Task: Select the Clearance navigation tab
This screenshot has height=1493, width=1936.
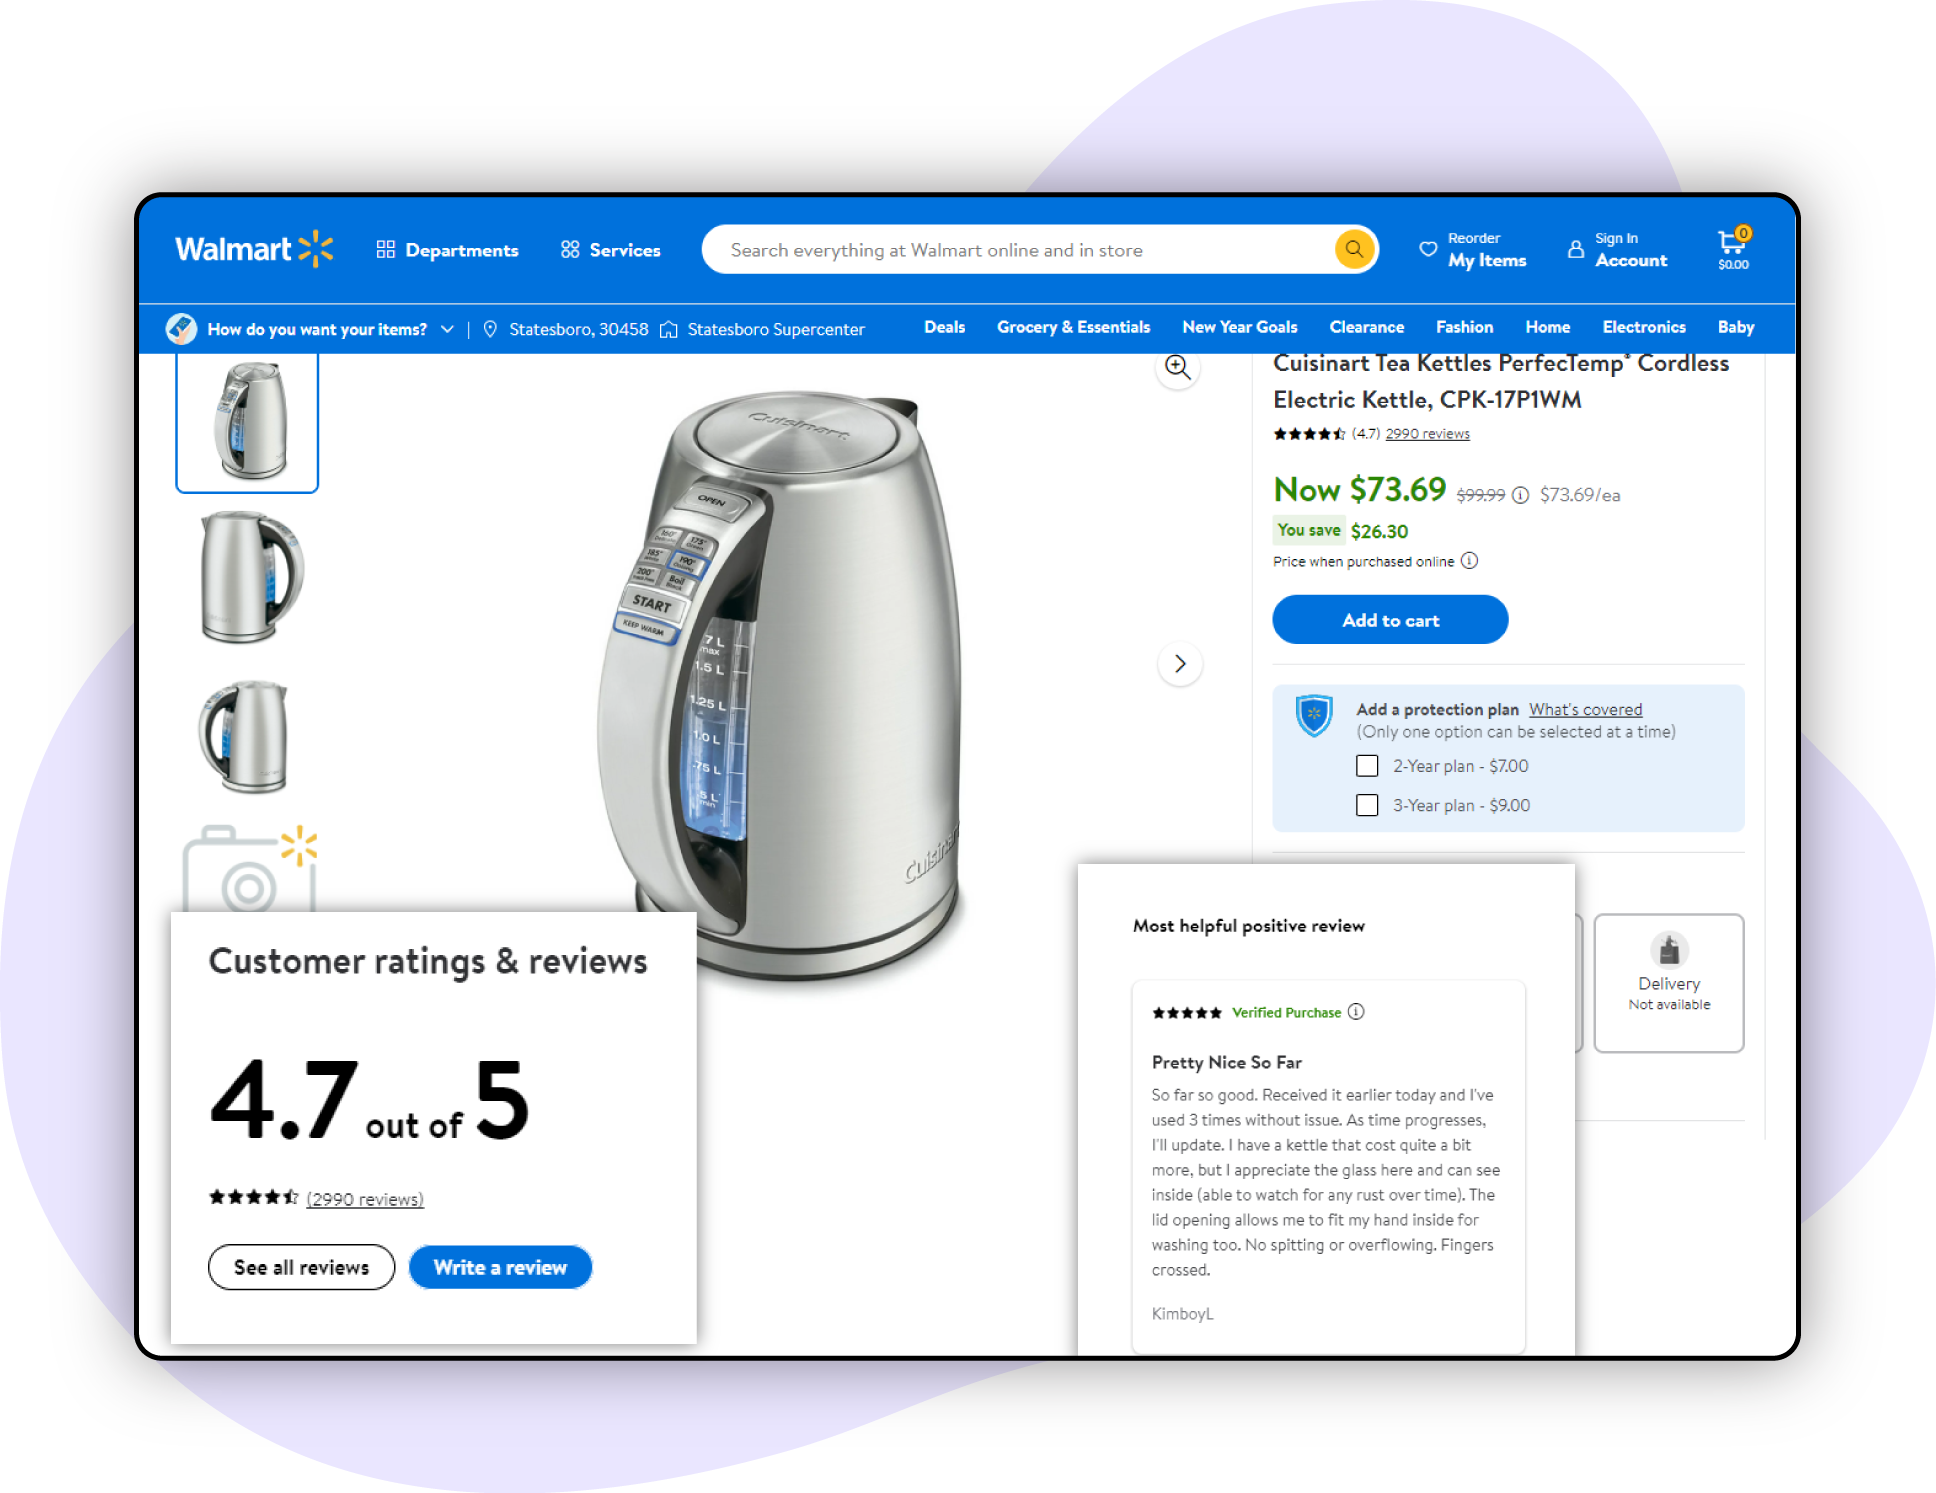Action: point(1364,326)
